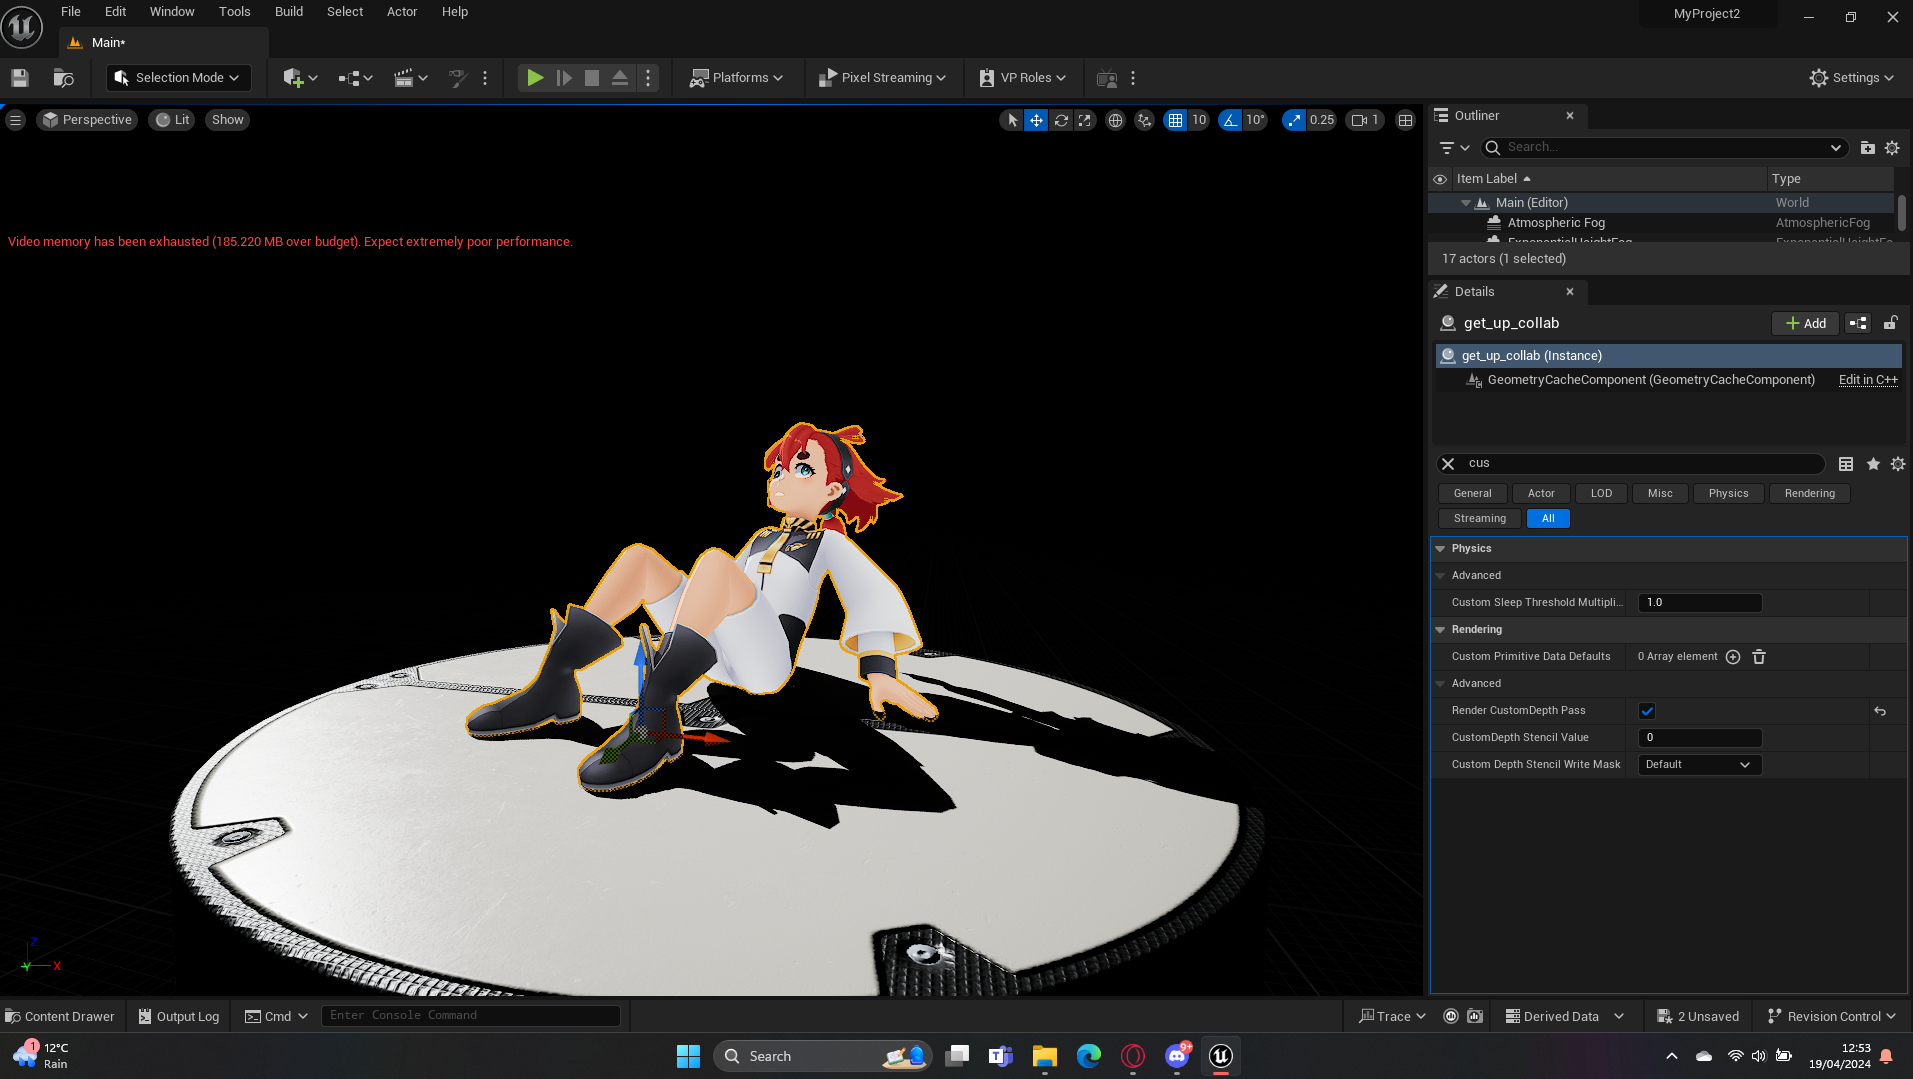
Task: Select the All details filter
Action: point(1548,518)
